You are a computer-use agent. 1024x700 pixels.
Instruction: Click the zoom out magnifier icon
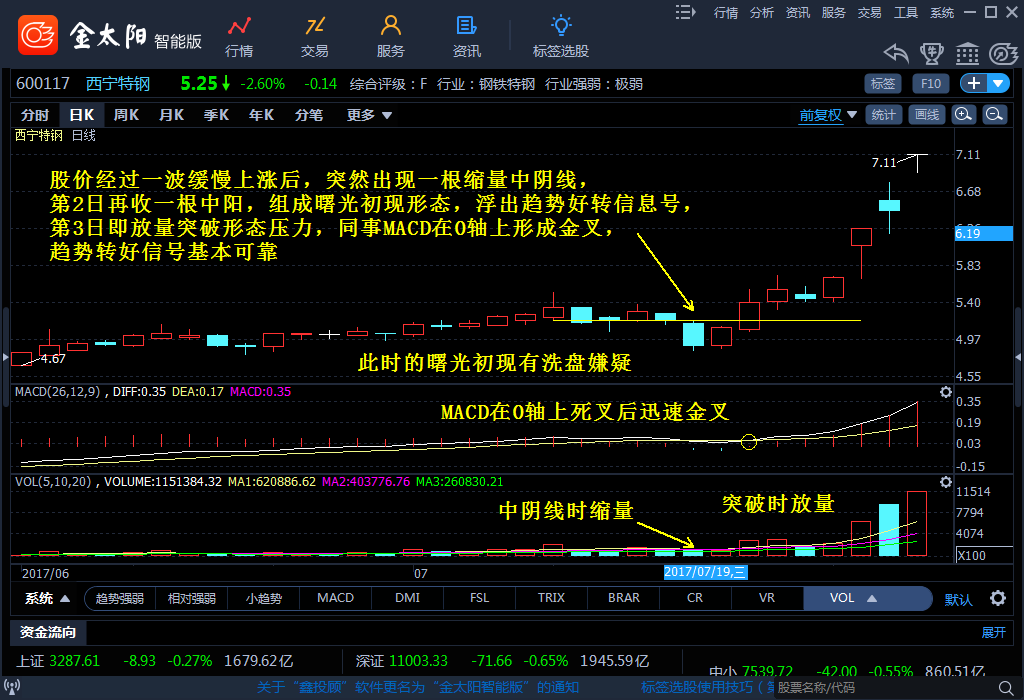[x=995, y=115]
